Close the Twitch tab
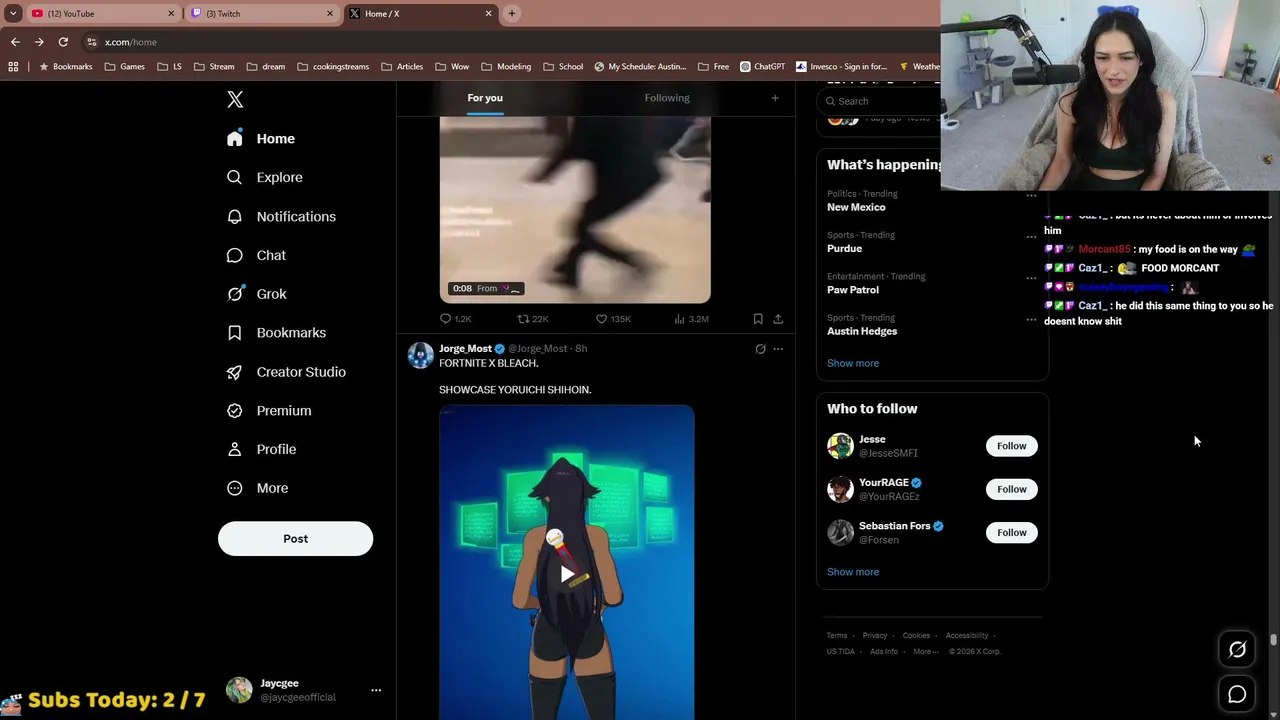 click(330, 14)
